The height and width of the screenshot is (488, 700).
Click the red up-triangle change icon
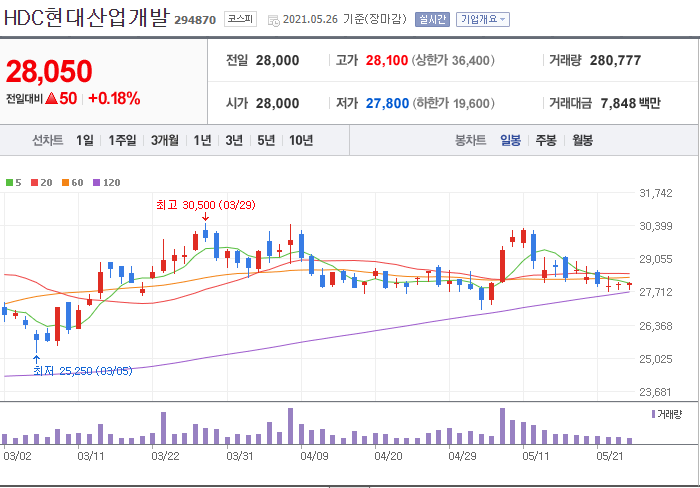[x=51, y=98]
